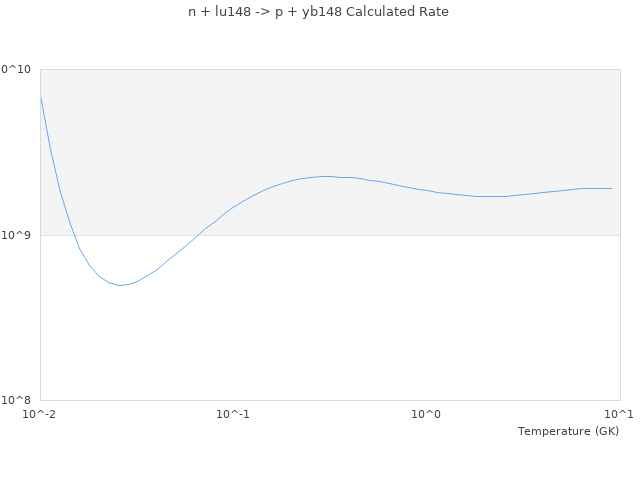Click the 10^-1 x-axis tick label
This screenshot has width=640, height=480.
pos(233,414)
